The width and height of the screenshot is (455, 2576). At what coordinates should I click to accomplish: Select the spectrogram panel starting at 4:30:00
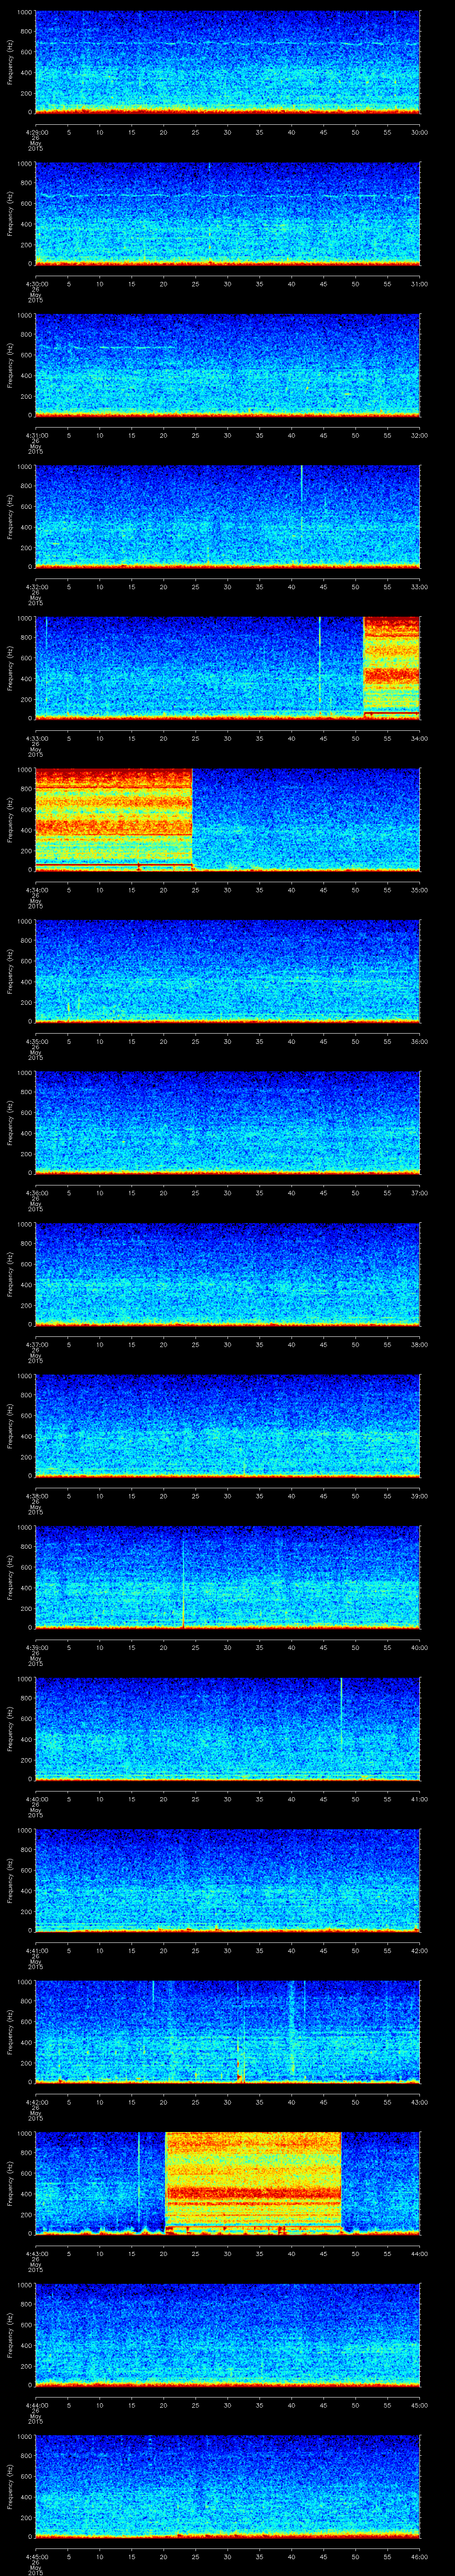coord(227,214)
